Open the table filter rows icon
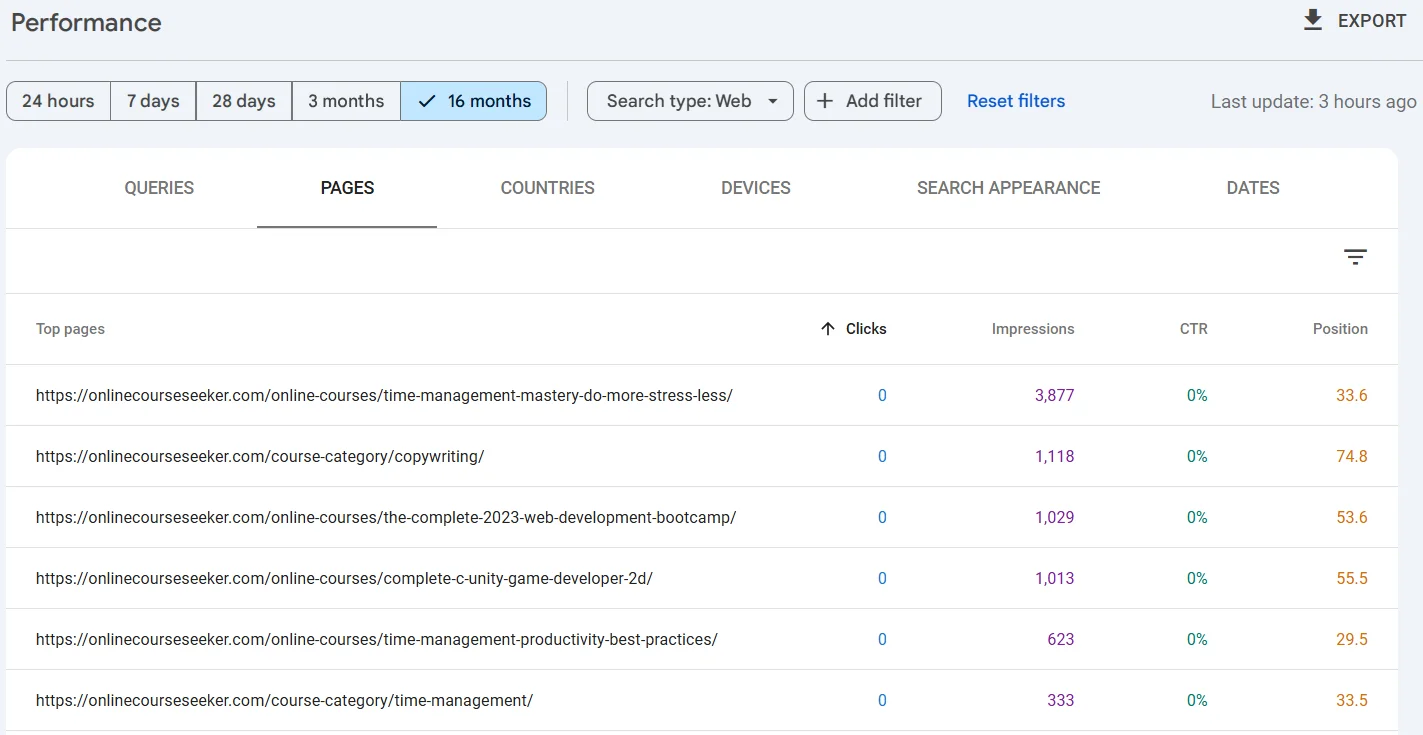Image resolution: width=1423 pixels, height=735 pixels. point(1355,258)
